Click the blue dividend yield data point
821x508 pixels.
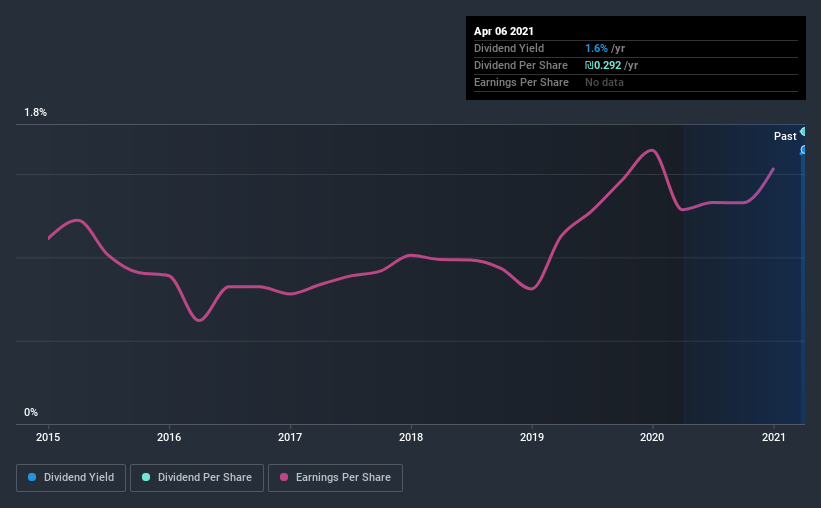pyautogui.click(x=803, y=150)
